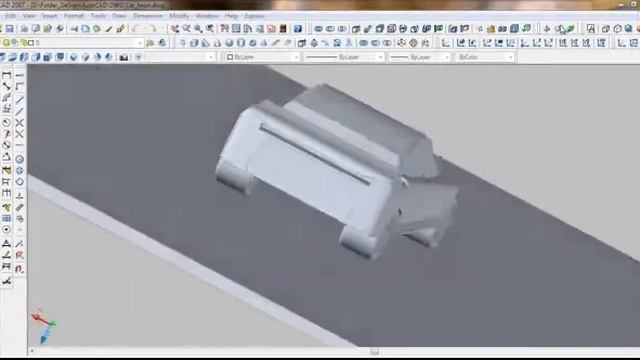Toggle layer 0 freeze sun icon
This screenshot has height=360, width=640.
click(15, 43)
